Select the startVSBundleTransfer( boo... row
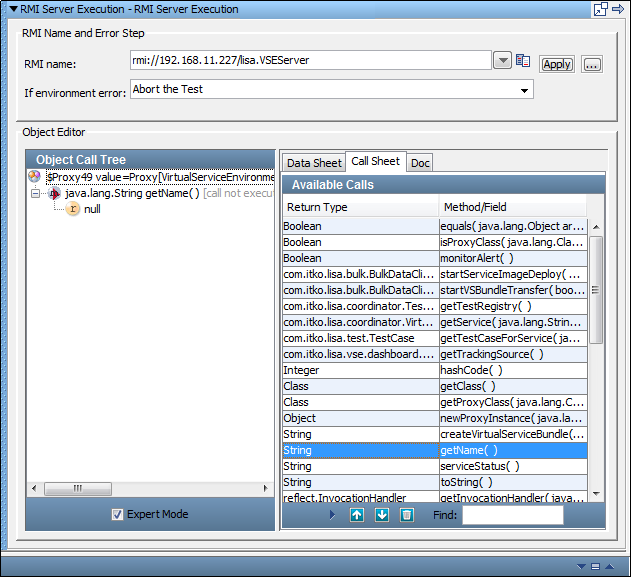The height and width of the screenshot is (577, 631). pos(435,290)
